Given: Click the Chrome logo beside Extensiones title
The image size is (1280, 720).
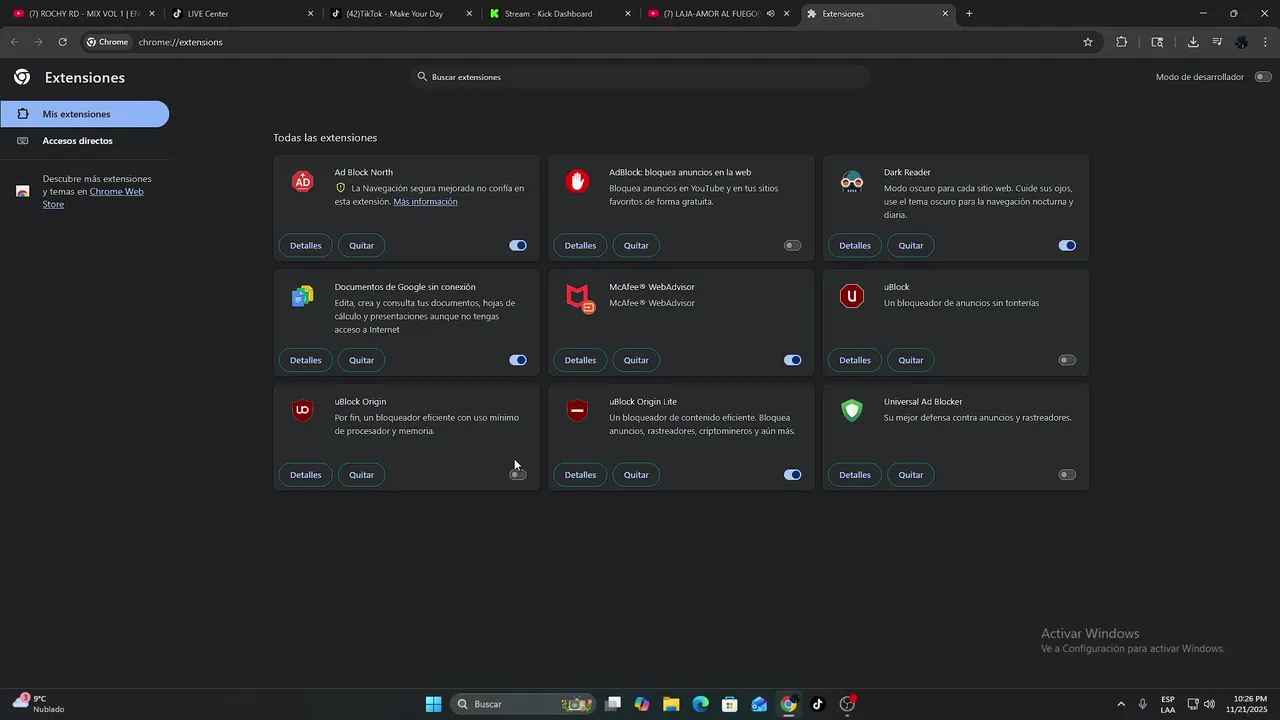Looking at the screenshot, I should (x=22, y=77).
